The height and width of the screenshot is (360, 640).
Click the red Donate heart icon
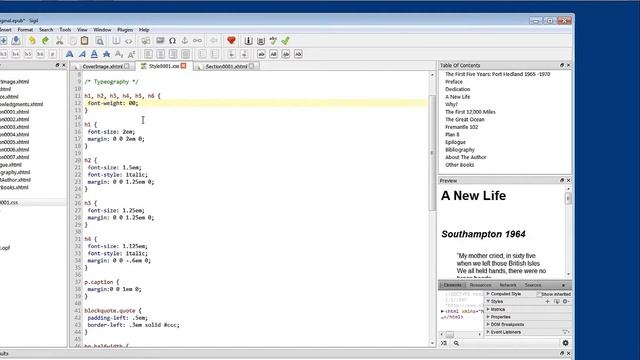[231, 40]
